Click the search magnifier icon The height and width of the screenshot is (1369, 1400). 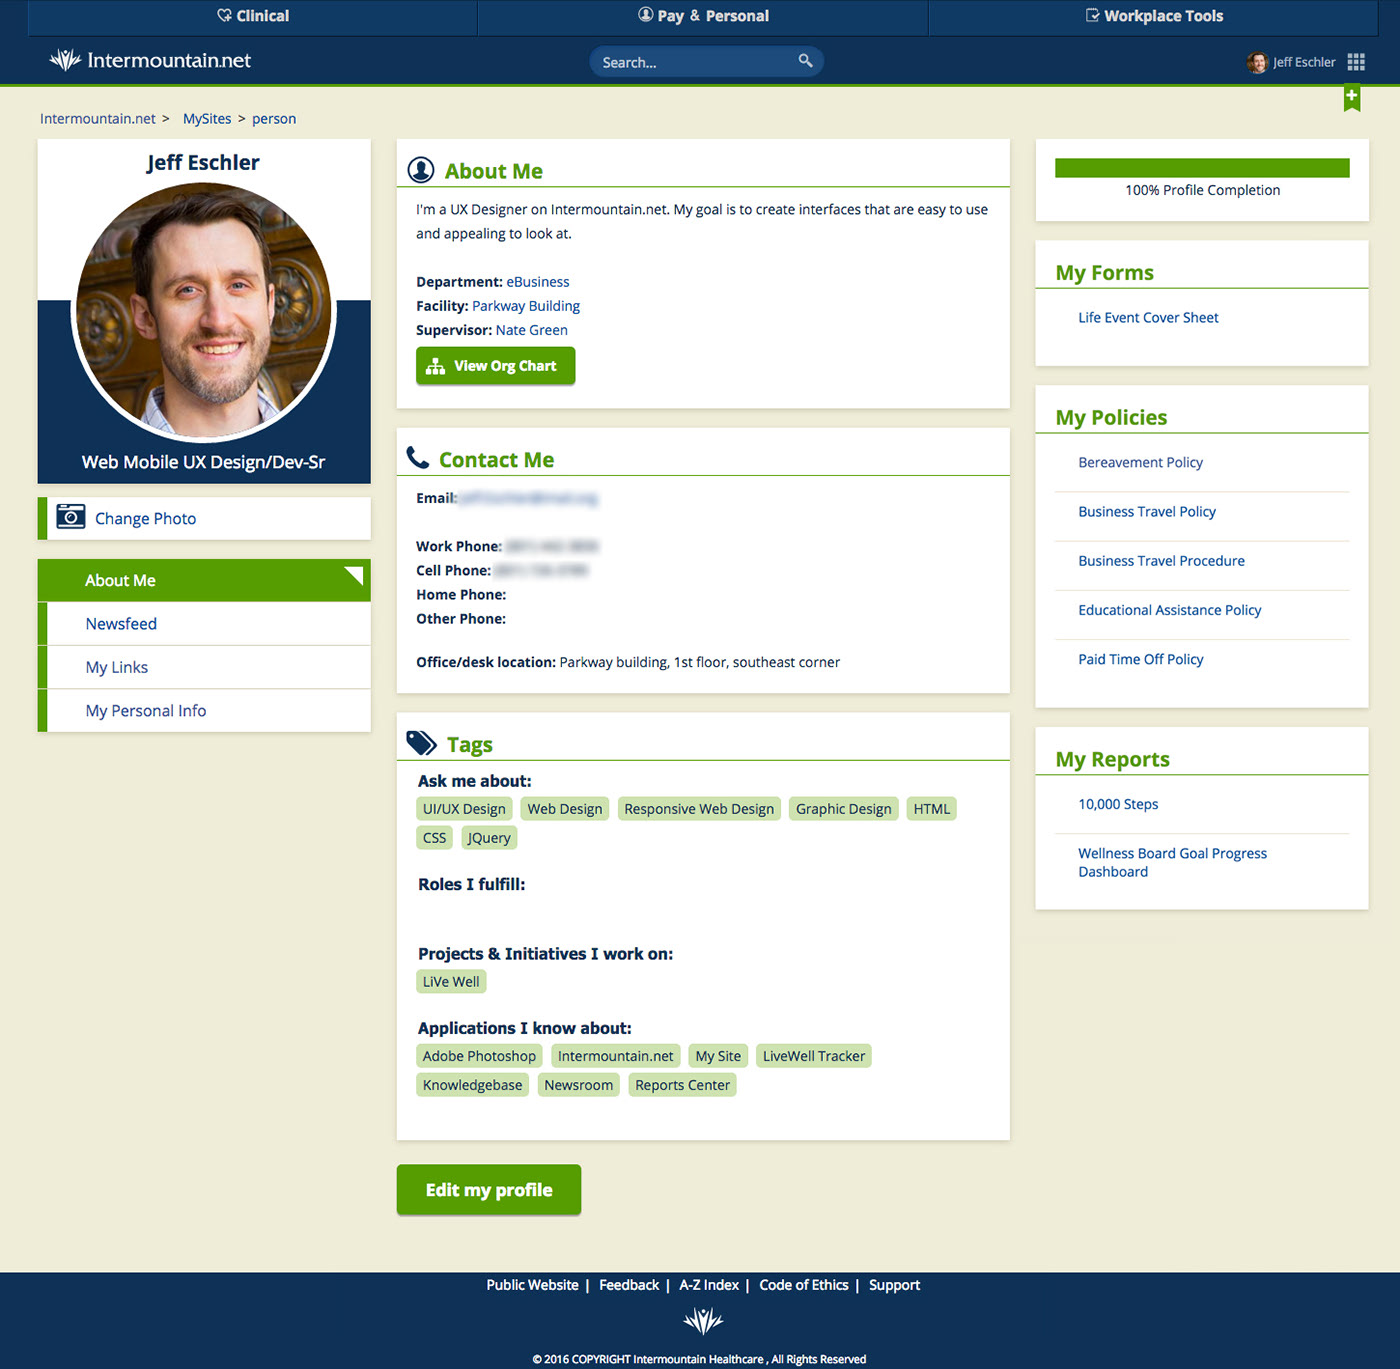pos(805,61)
